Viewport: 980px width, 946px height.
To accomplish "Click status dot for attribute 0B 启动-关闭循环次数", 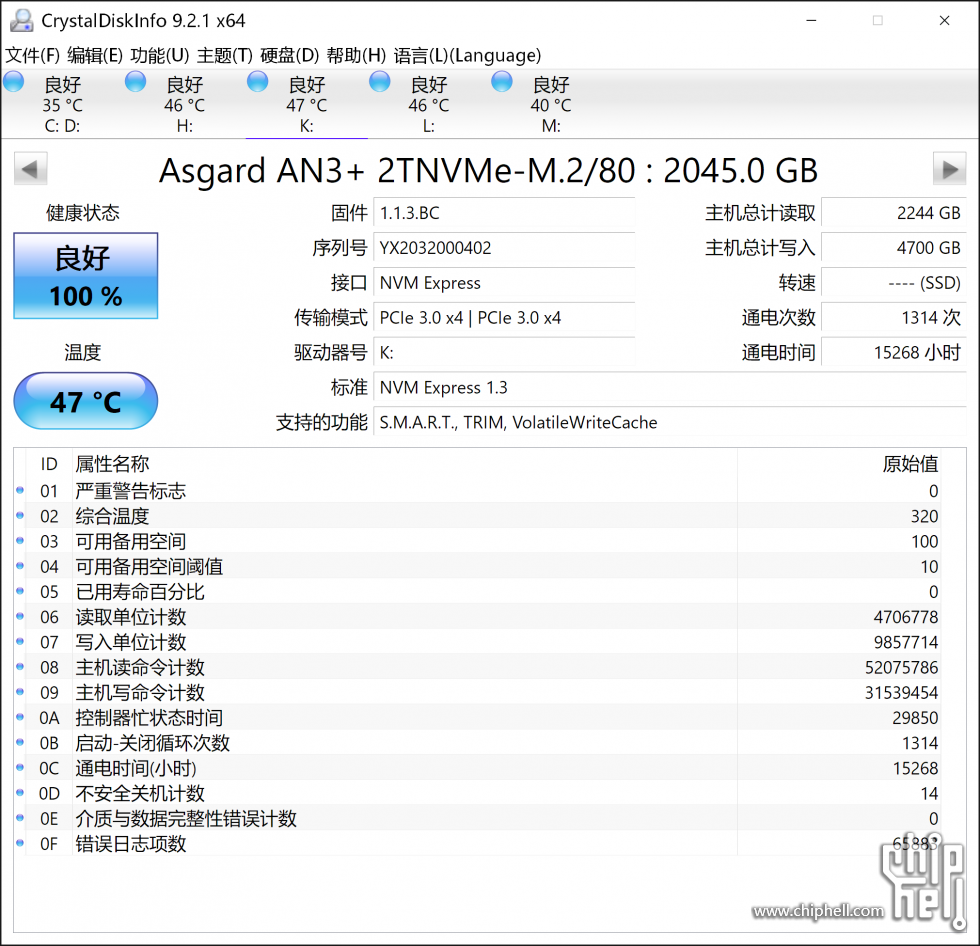I will pyautogui.click(x=20, y=742).
